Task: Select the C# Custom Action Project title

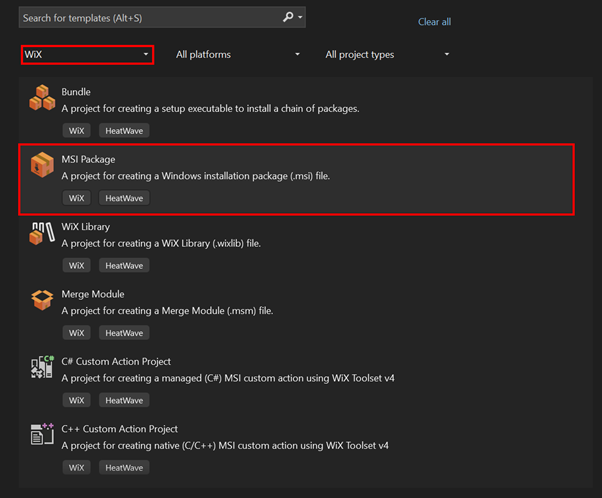Action: tap(116, 362)
